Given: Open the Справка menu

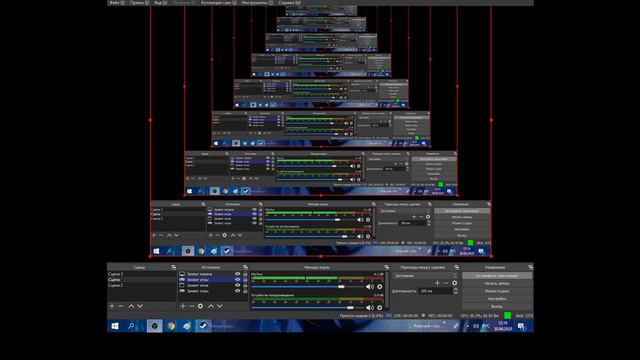Looking at the screenshot, I should pyautogui.click(x=289, y=2).
